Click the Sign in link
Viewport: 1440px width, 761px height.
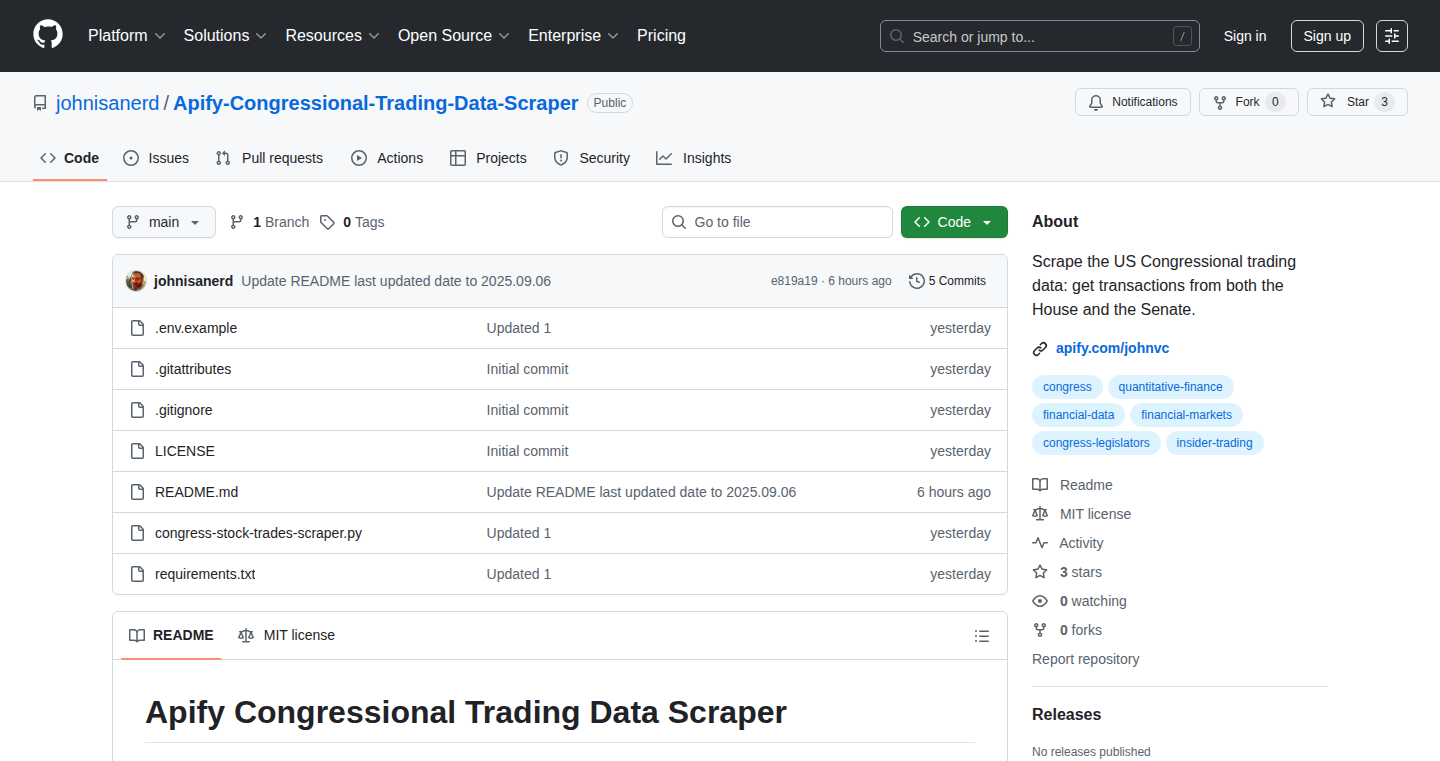coord(1245,36)
